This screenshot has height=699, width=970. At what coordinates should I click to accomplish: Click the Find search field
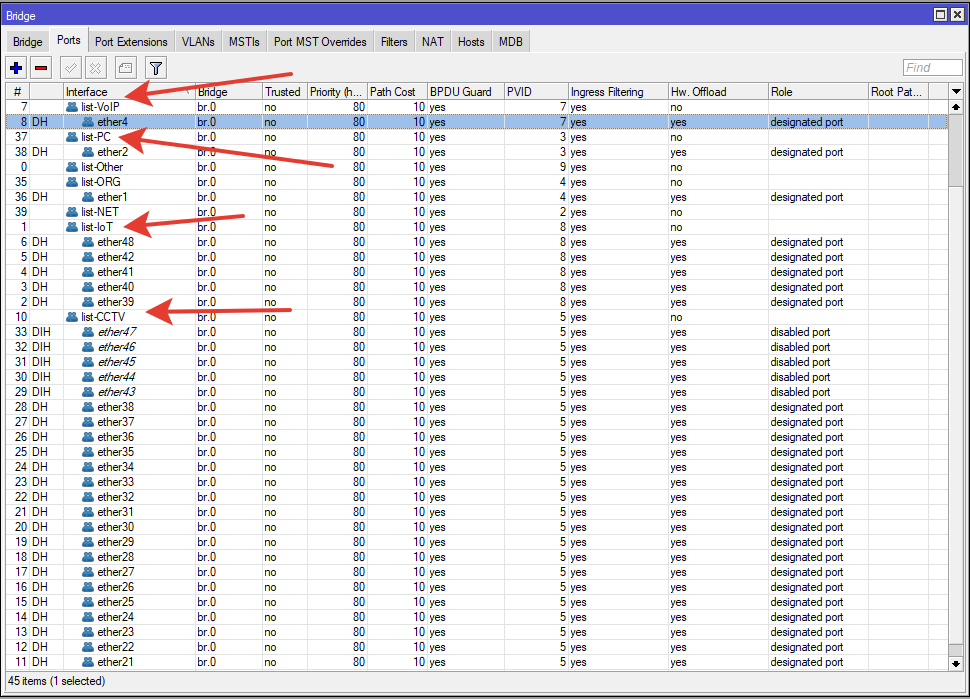(931, 68)
